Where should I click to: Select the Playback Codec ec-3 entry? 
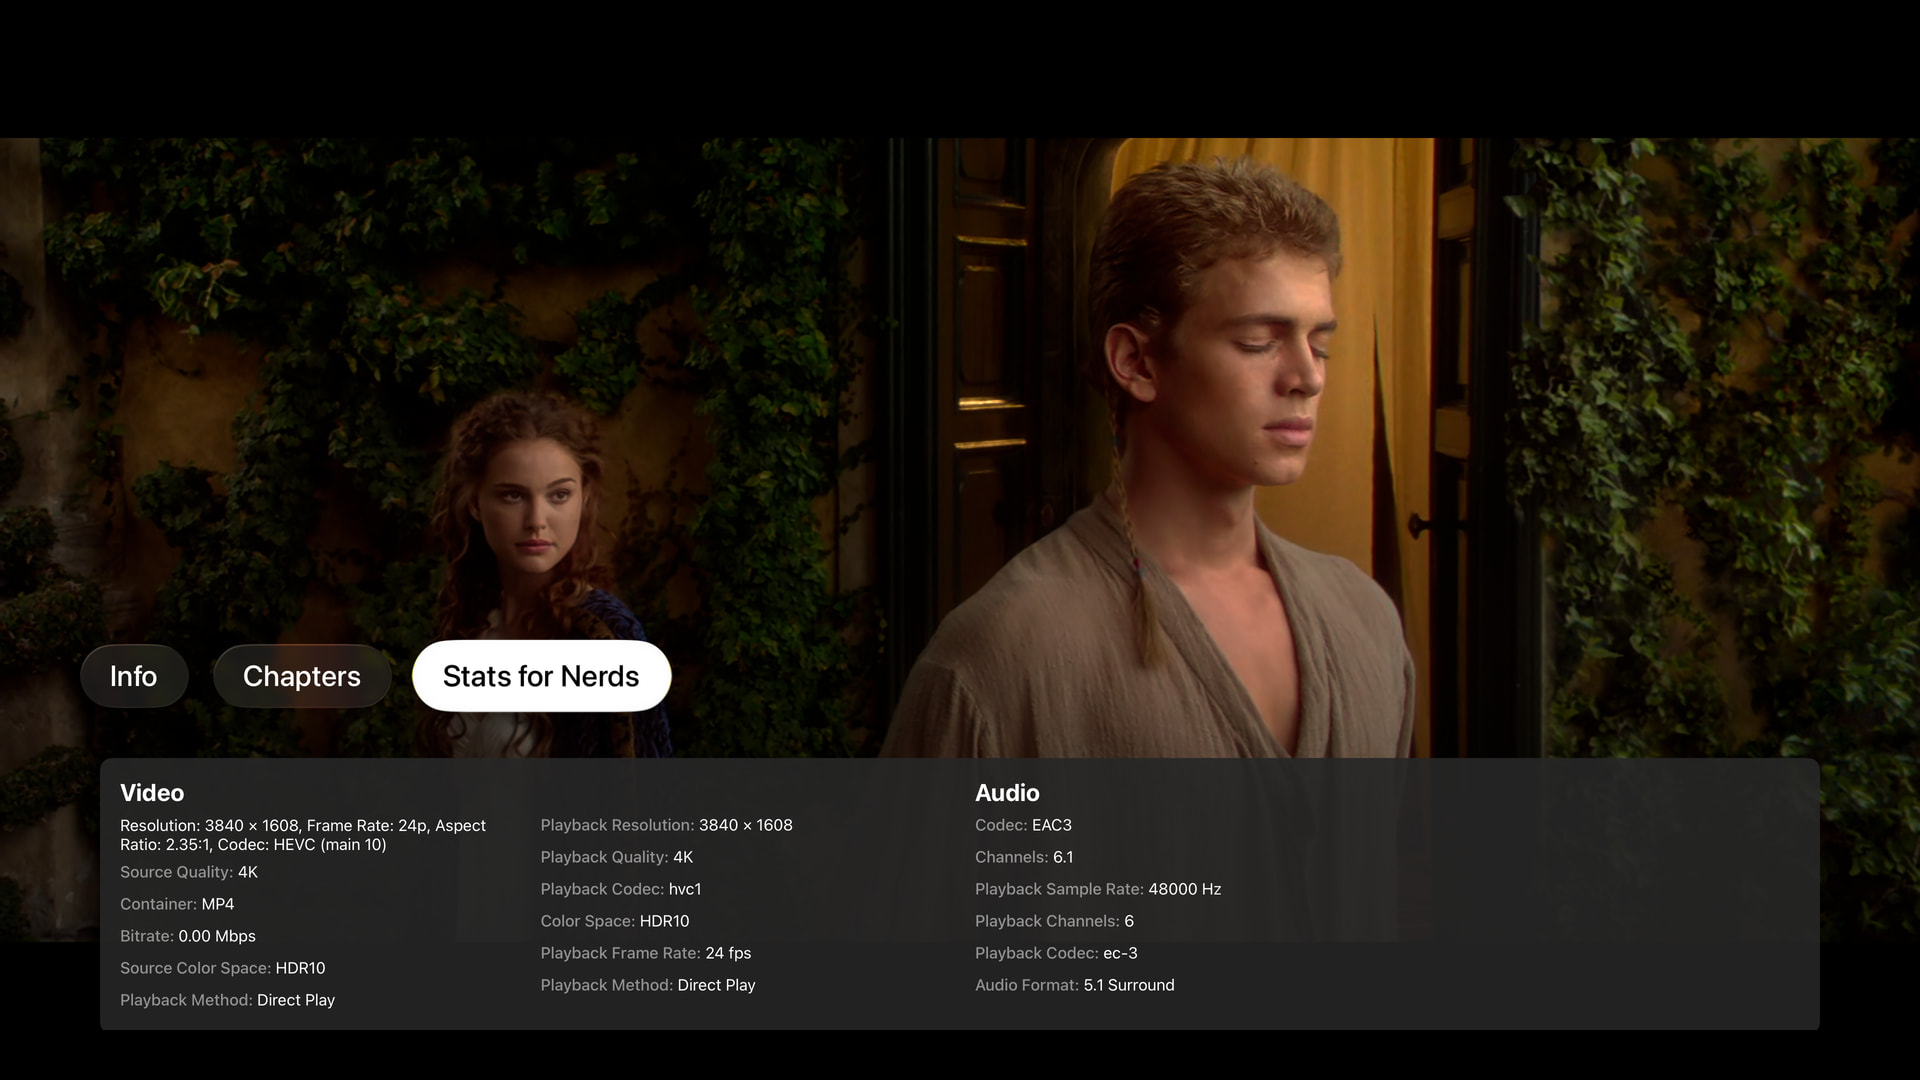pos(1056,953)
